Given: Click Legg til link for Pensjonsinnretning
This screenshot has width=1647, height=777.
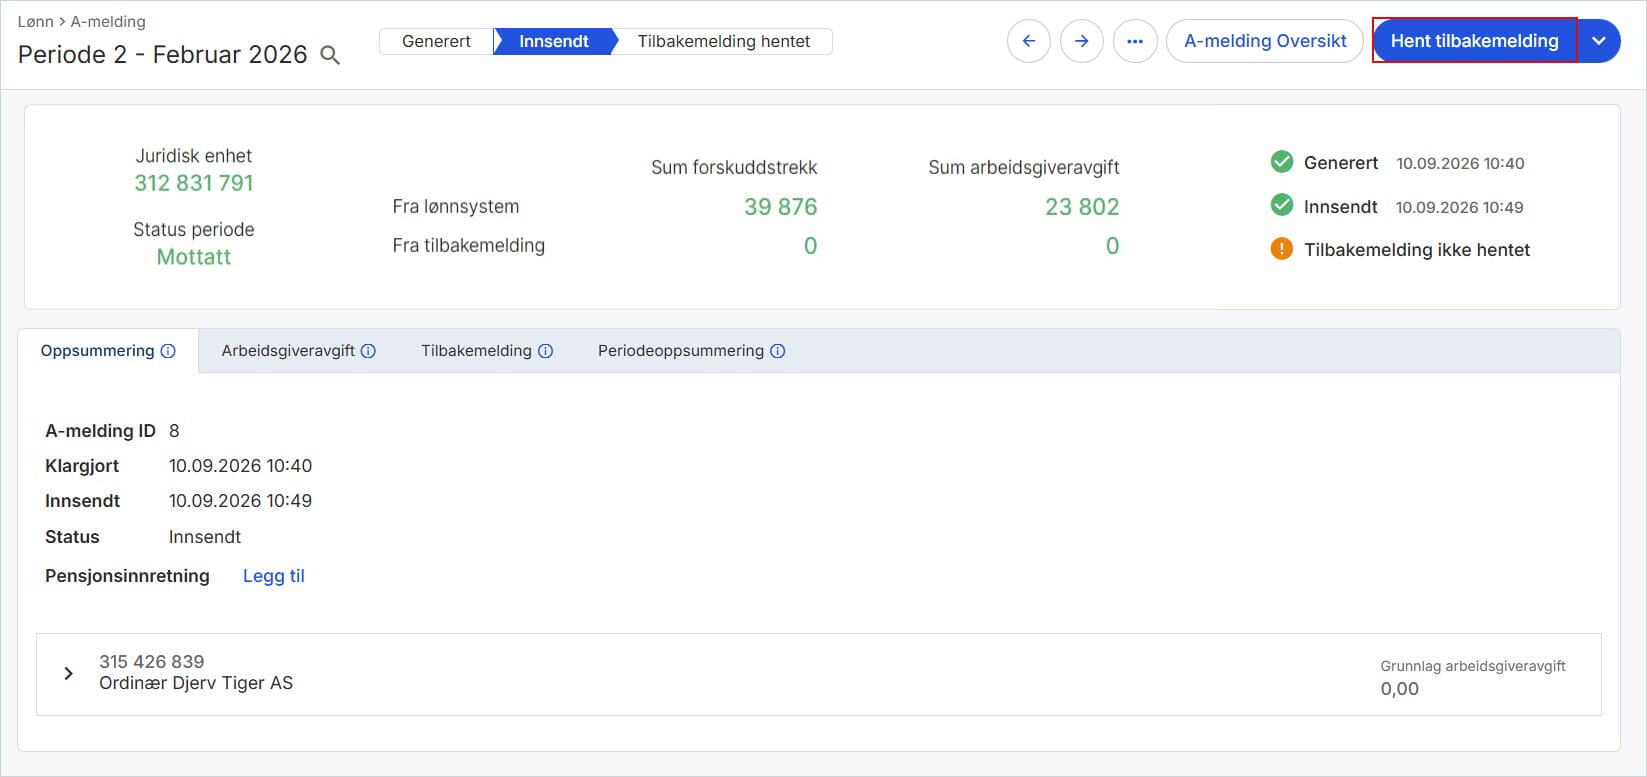Looking at the screenshot, I should tap(274, 576).
